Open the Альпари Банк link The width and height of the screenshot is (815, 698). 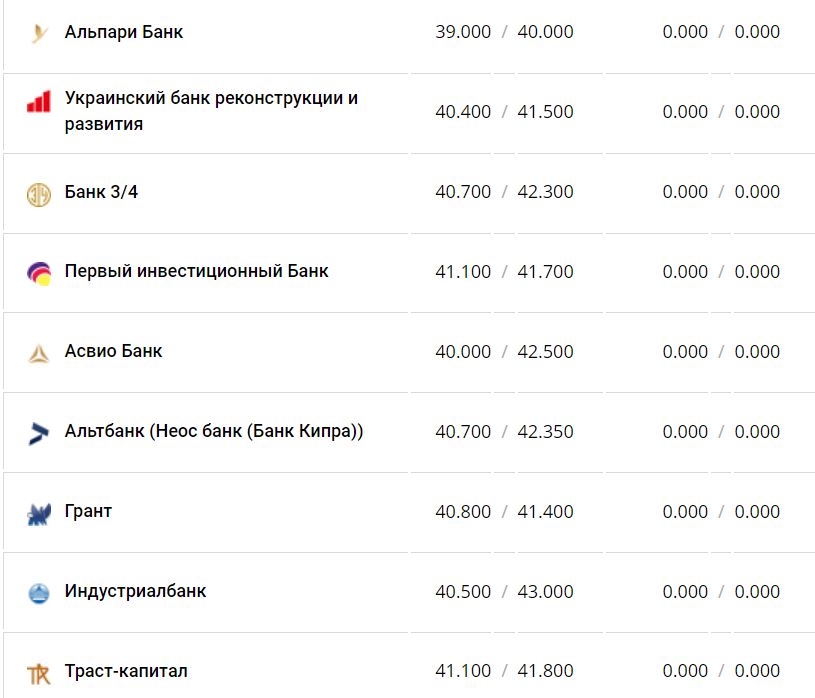pos(124,32)
